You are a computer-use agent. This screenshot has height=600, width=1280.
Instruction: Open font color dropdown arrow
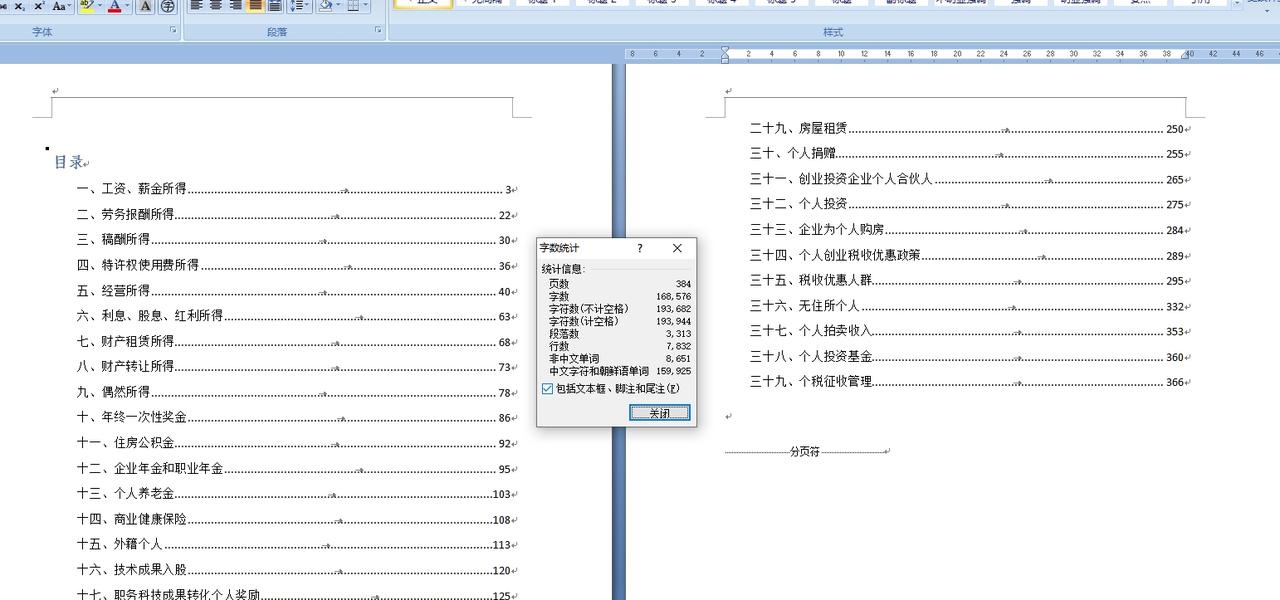126,6
